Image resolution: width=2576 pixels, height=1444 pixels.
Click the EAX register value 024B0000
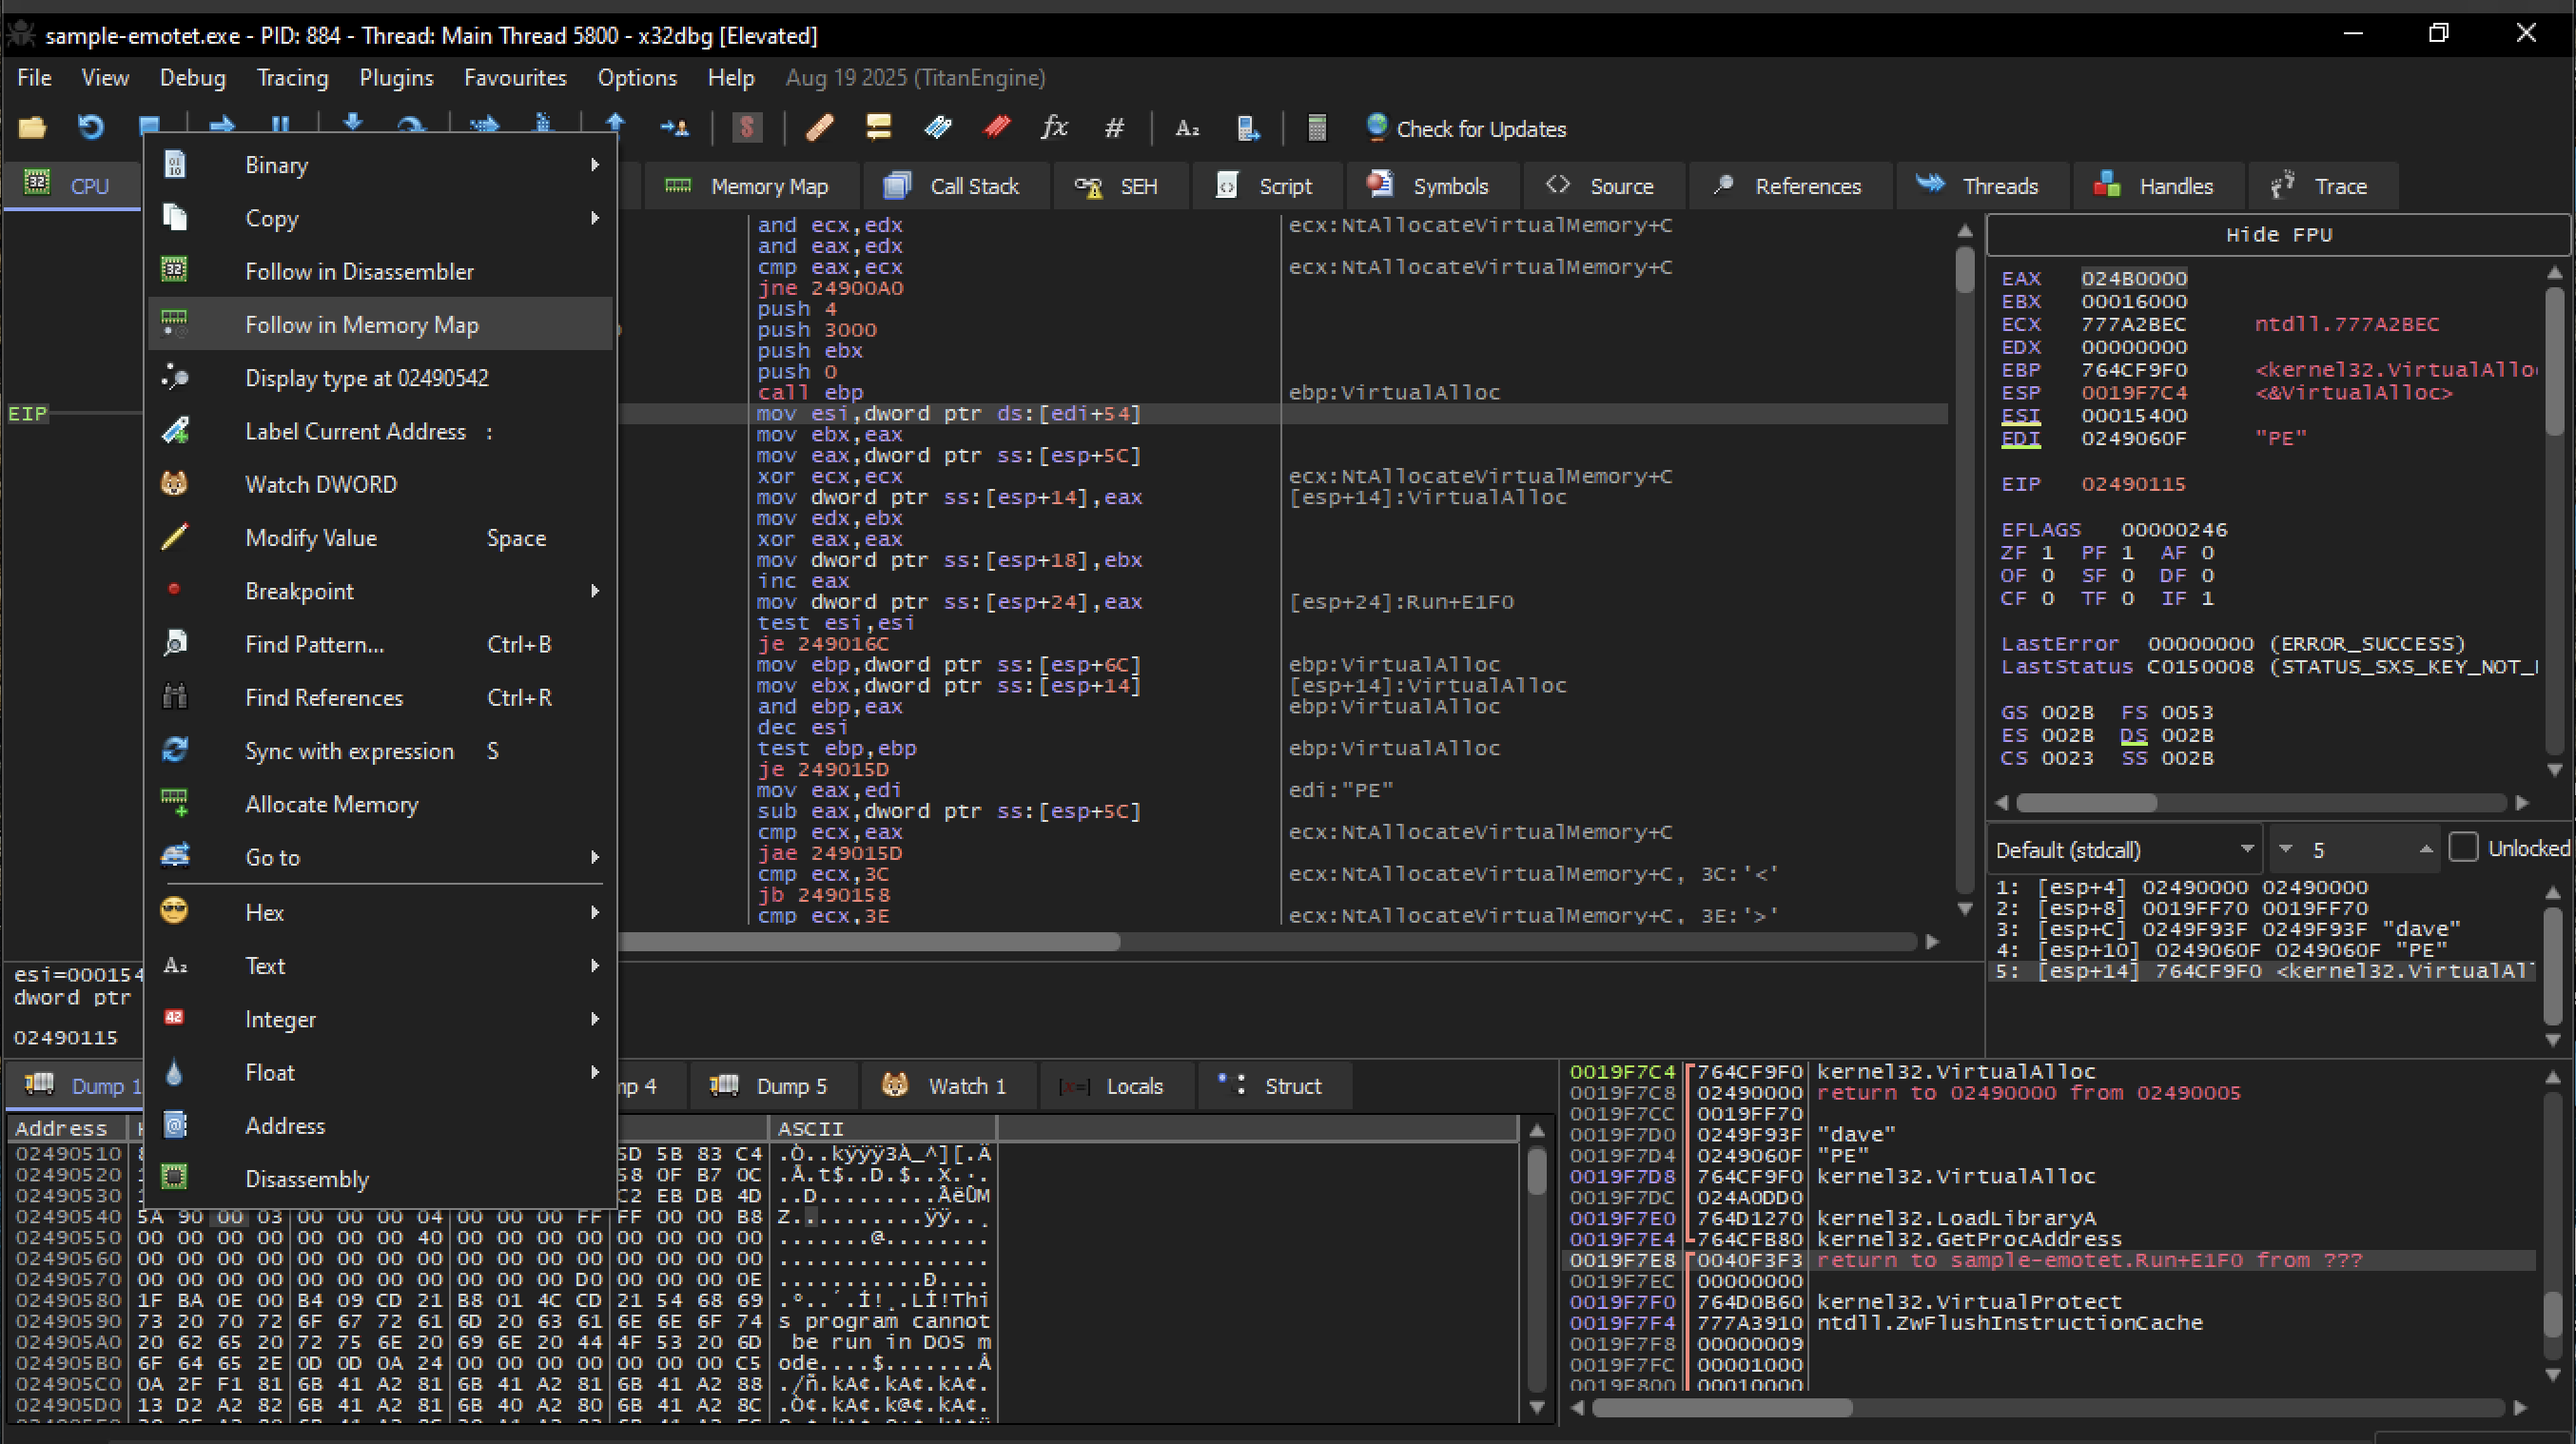tap(2134, 278)
